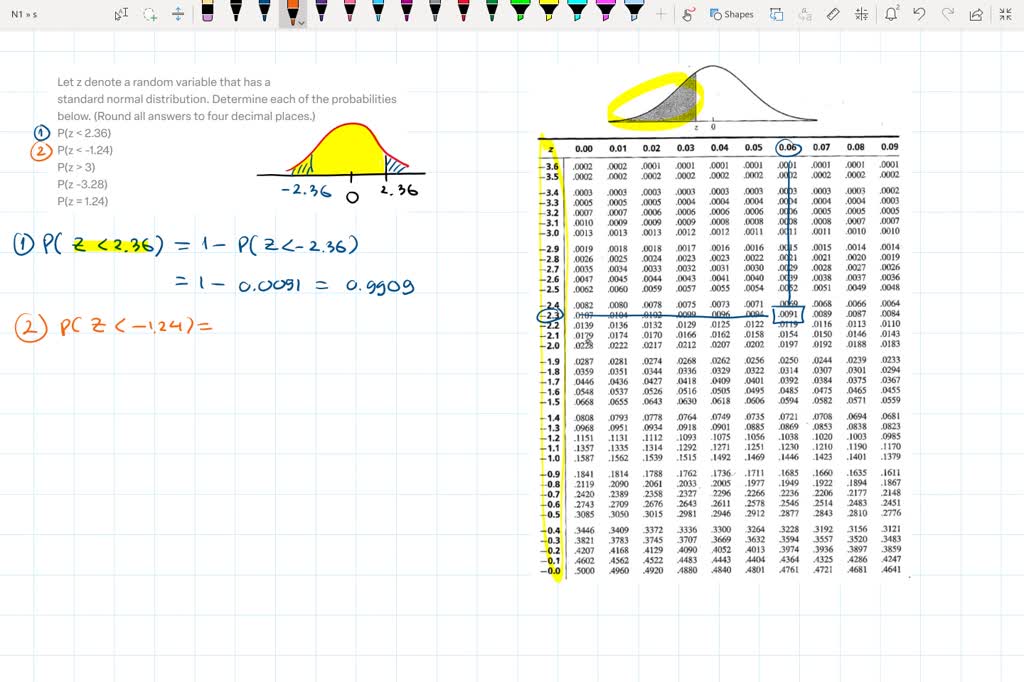Select the yellow highlighter

(x=548, y=14)
